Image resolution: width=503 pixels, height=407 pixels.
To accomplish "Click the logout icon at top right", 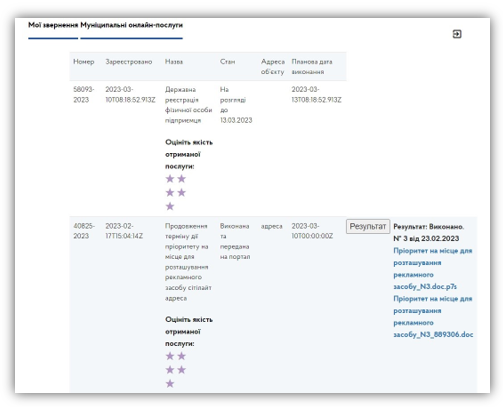I will coord(457,34).
